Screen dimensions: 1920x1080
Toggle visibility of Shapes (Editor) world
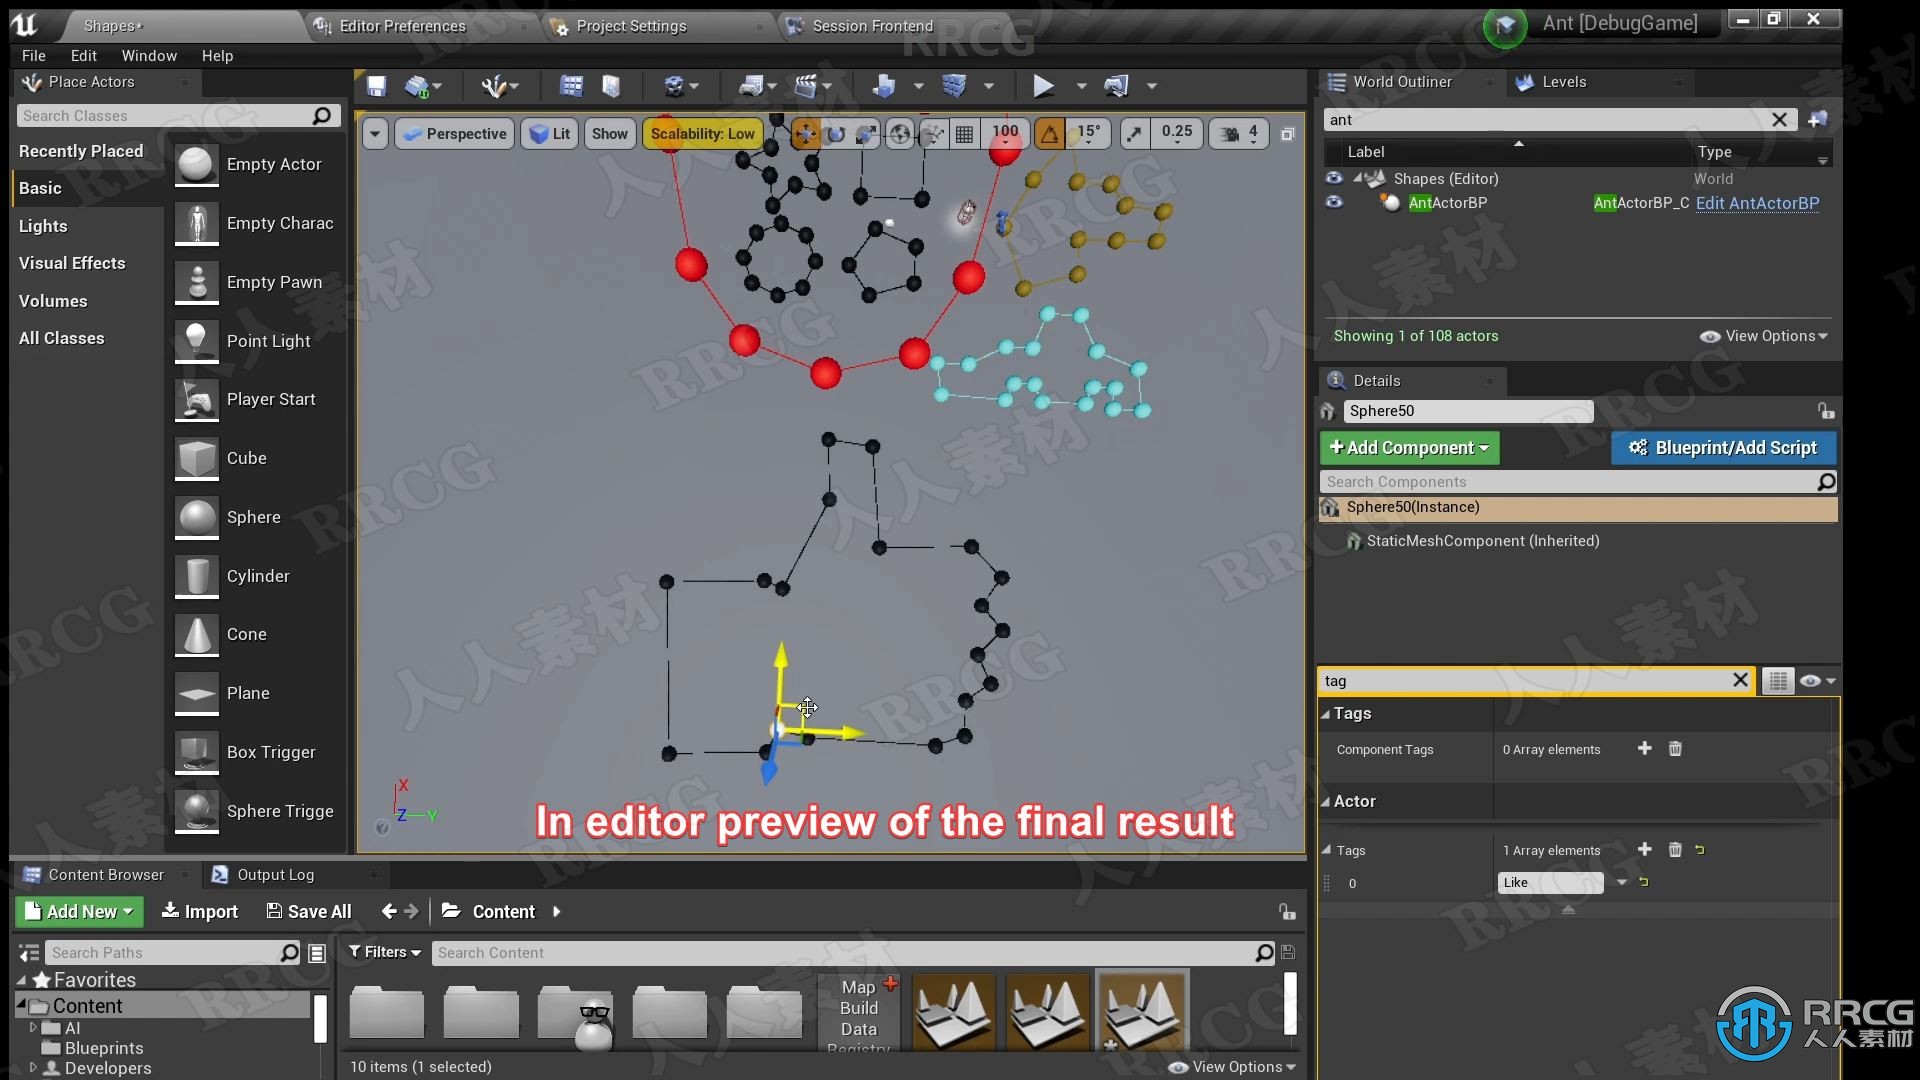click(x=1334, y=178)
